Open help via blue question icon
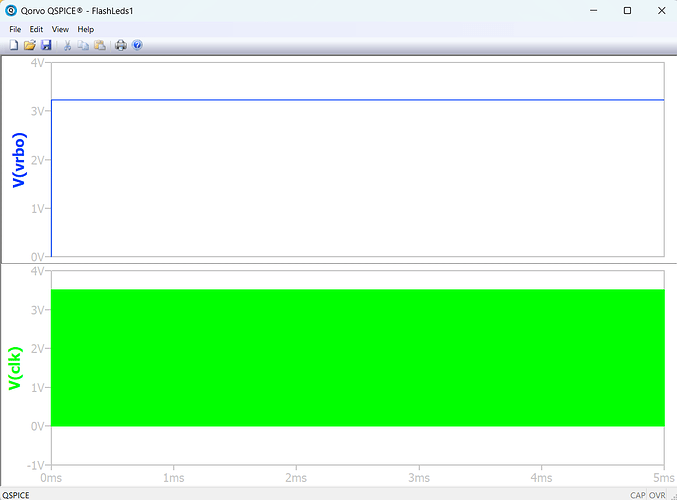Screen dimensions: 677x500 coord(137,45)
